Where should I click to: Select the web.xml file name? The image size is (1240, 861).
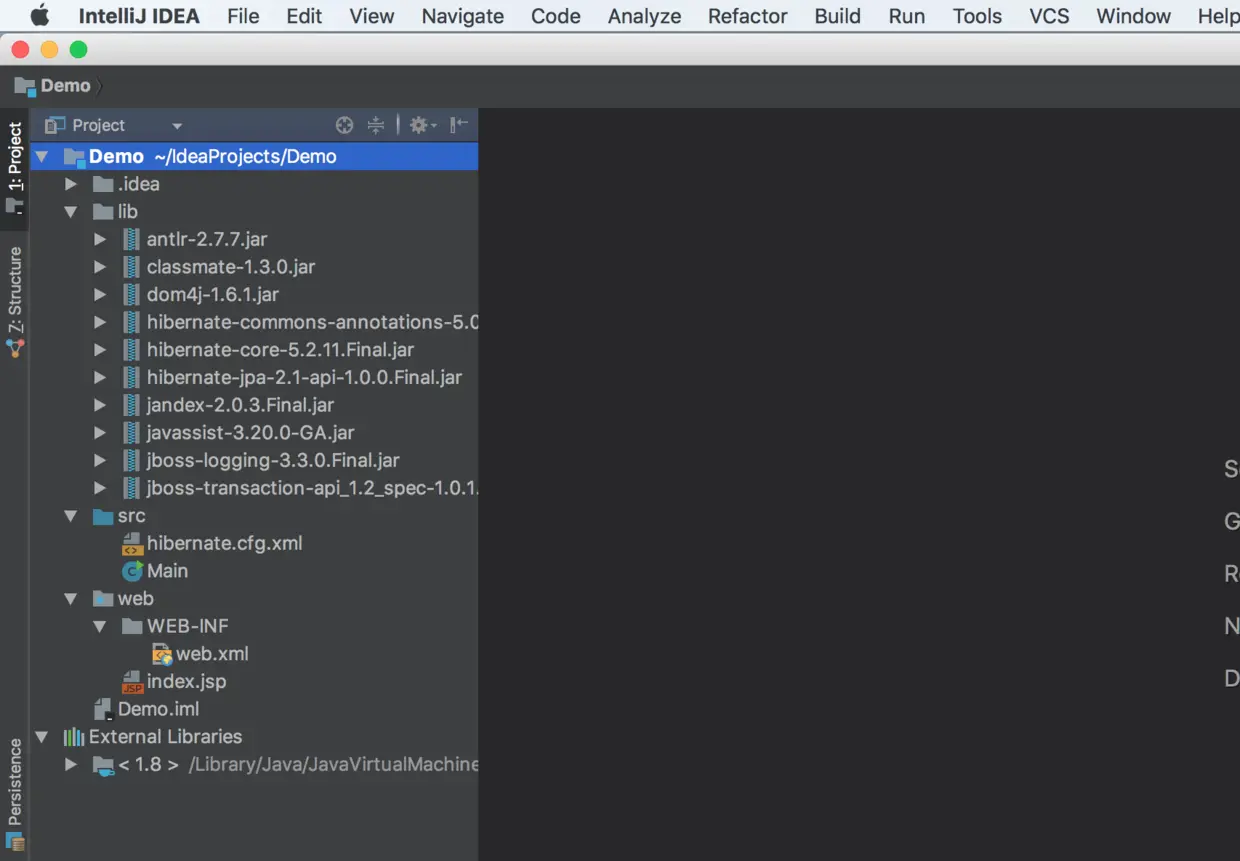tap(212, 654)
